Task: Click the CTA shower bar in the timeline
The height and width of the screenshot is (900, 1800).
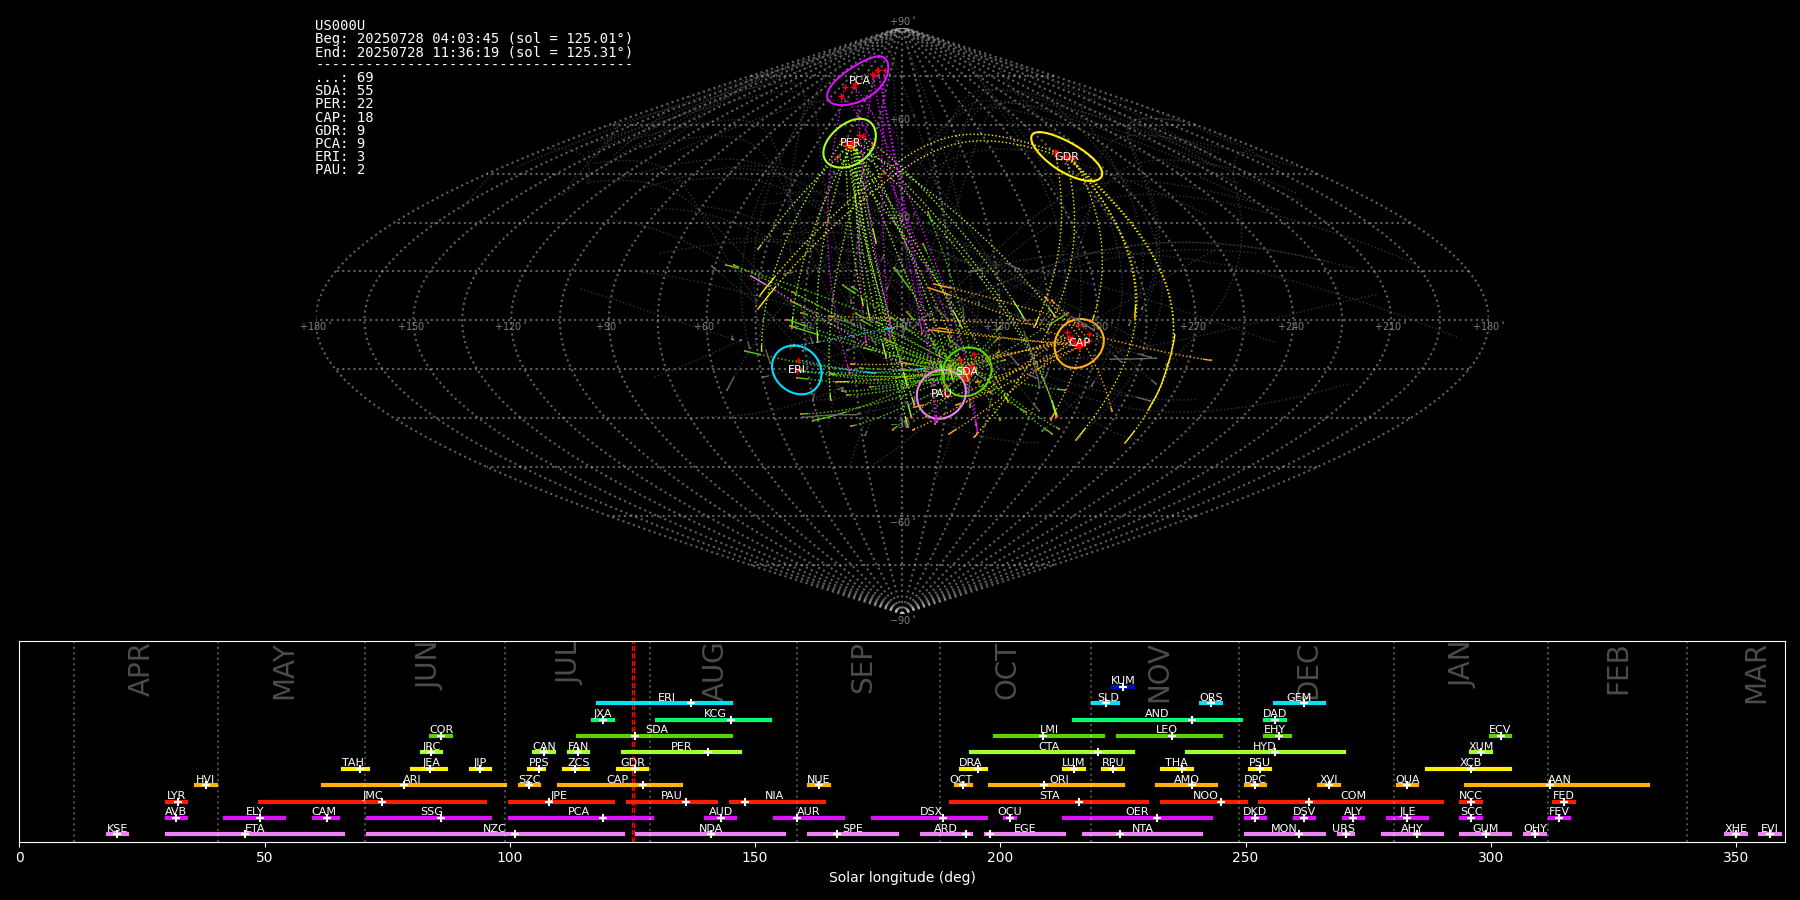Action: pyautogui.click(x=1052, y=752)
